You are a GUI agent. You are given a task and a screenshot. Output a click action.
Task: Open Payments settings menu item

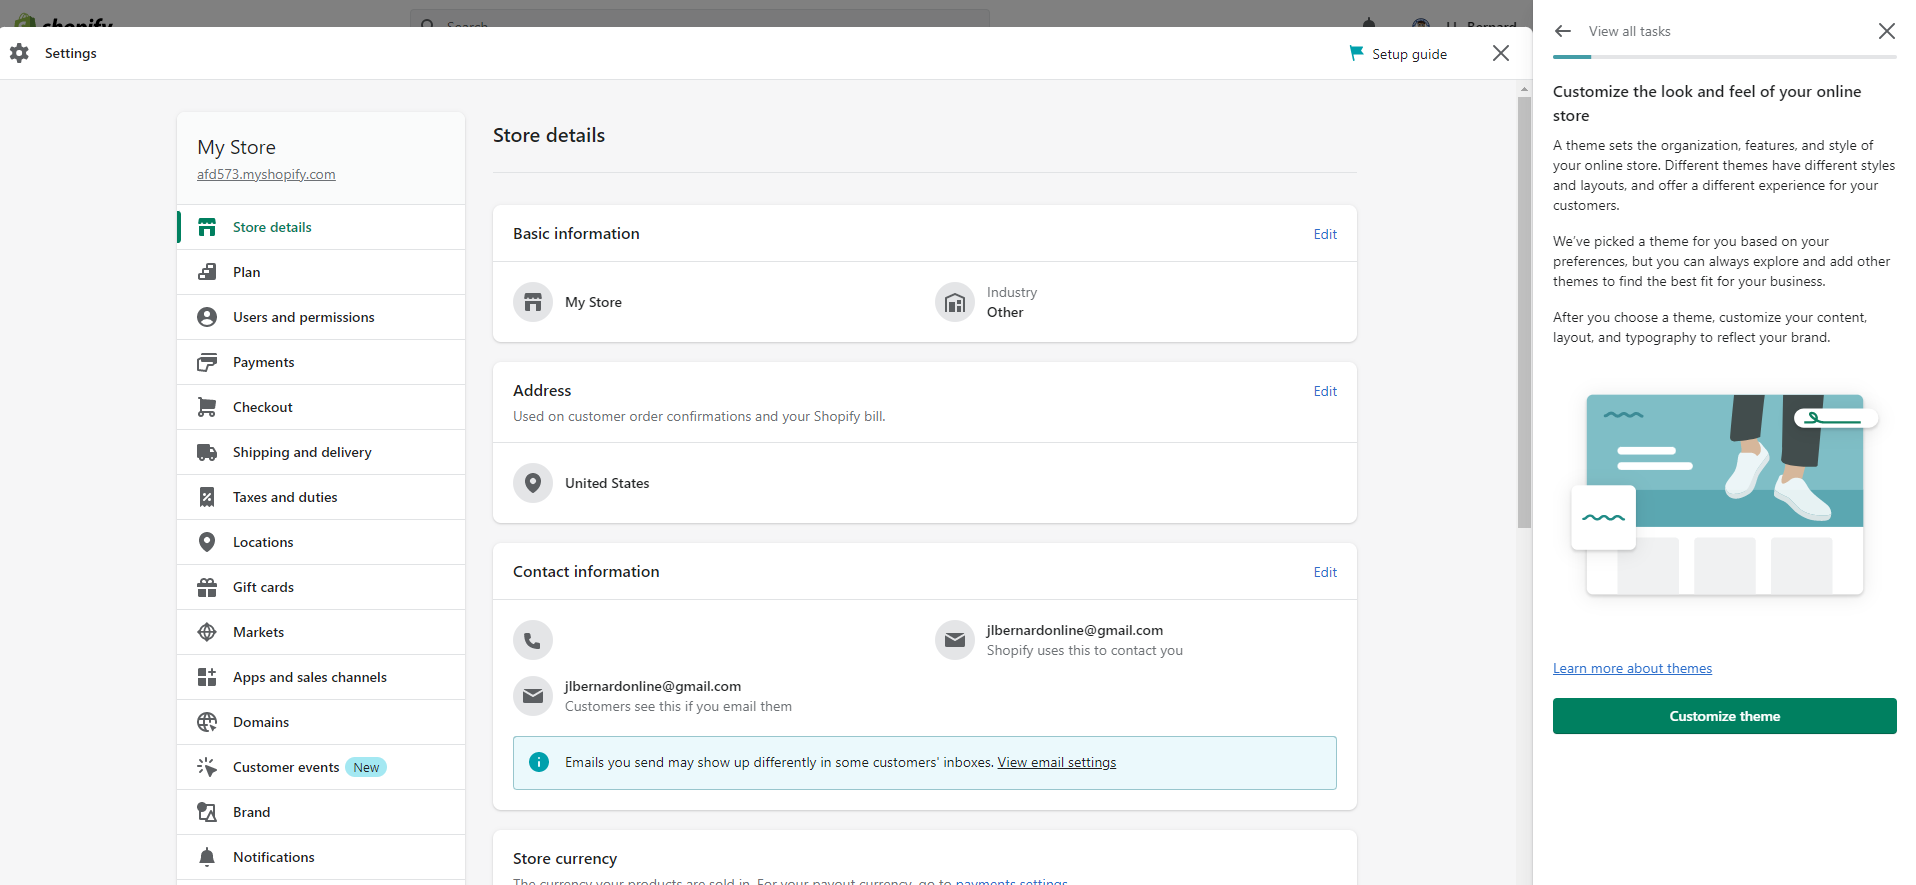click(x=321, y=362)
